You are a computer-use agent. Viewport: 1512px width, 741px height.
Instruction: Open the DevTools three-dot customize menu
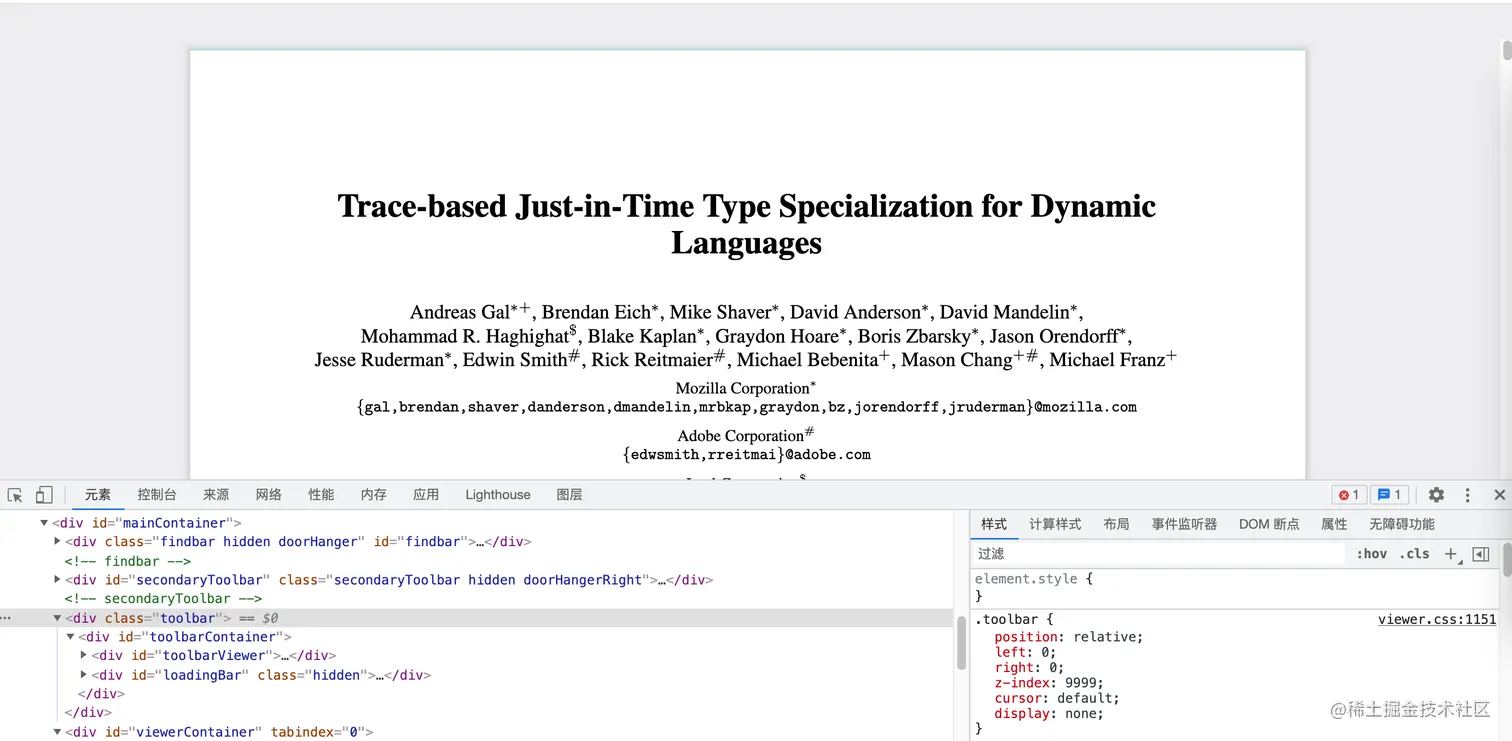click(1468, 495)
